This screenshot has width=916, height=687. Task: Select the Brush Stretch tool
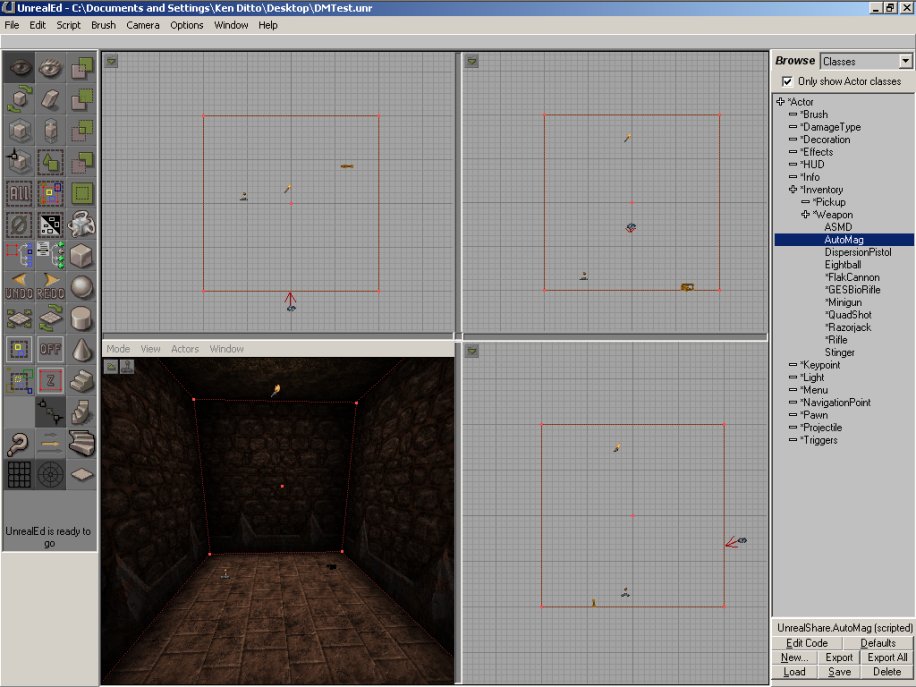coord(50,130)
